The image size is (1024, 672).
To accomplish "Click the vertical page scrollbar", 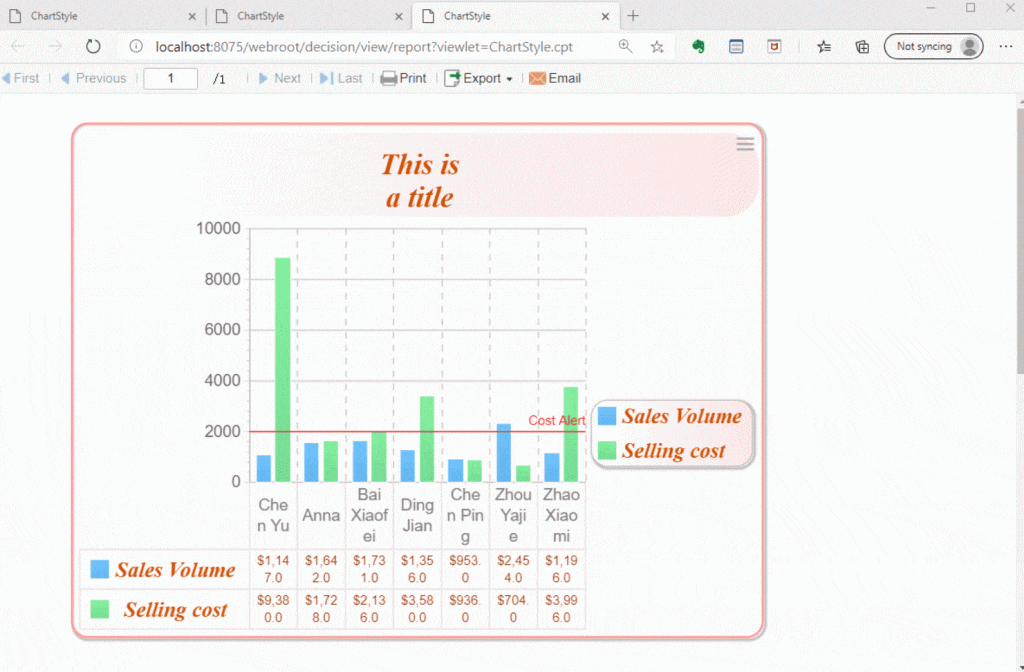I will 1019,242.
